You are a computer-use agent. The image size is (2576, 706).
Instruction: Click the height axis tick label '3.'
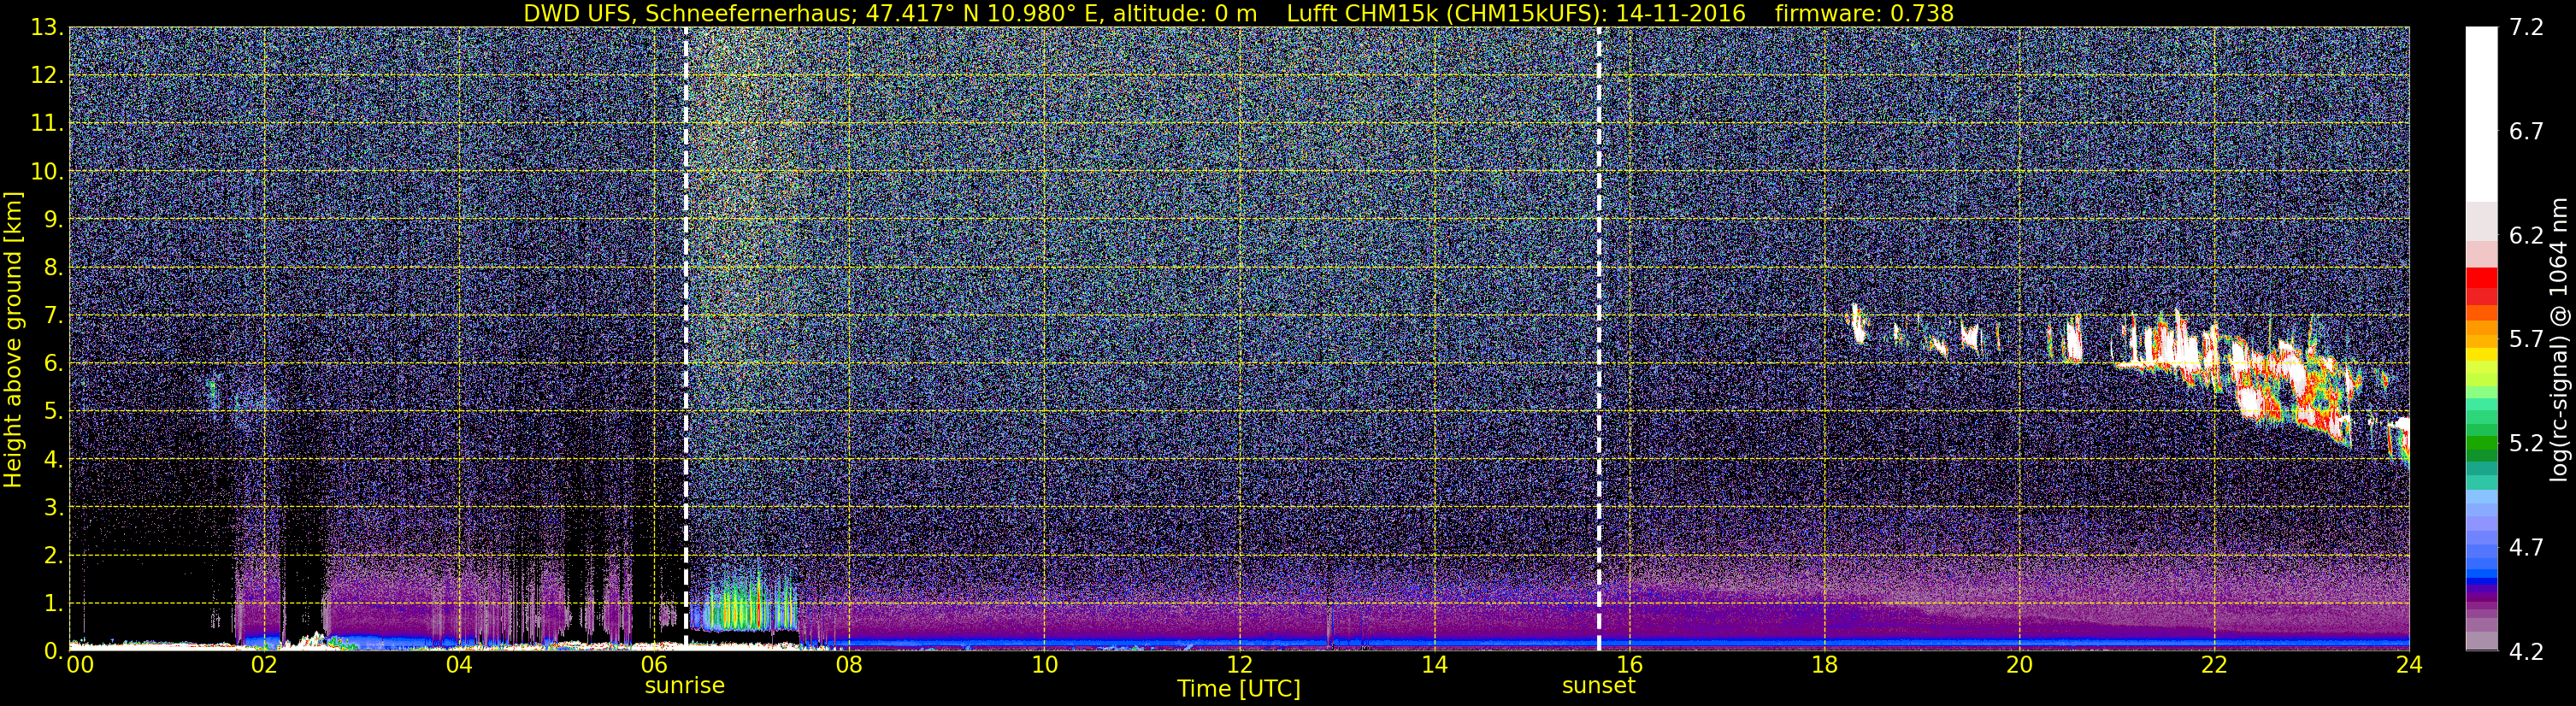coord(52,508)
